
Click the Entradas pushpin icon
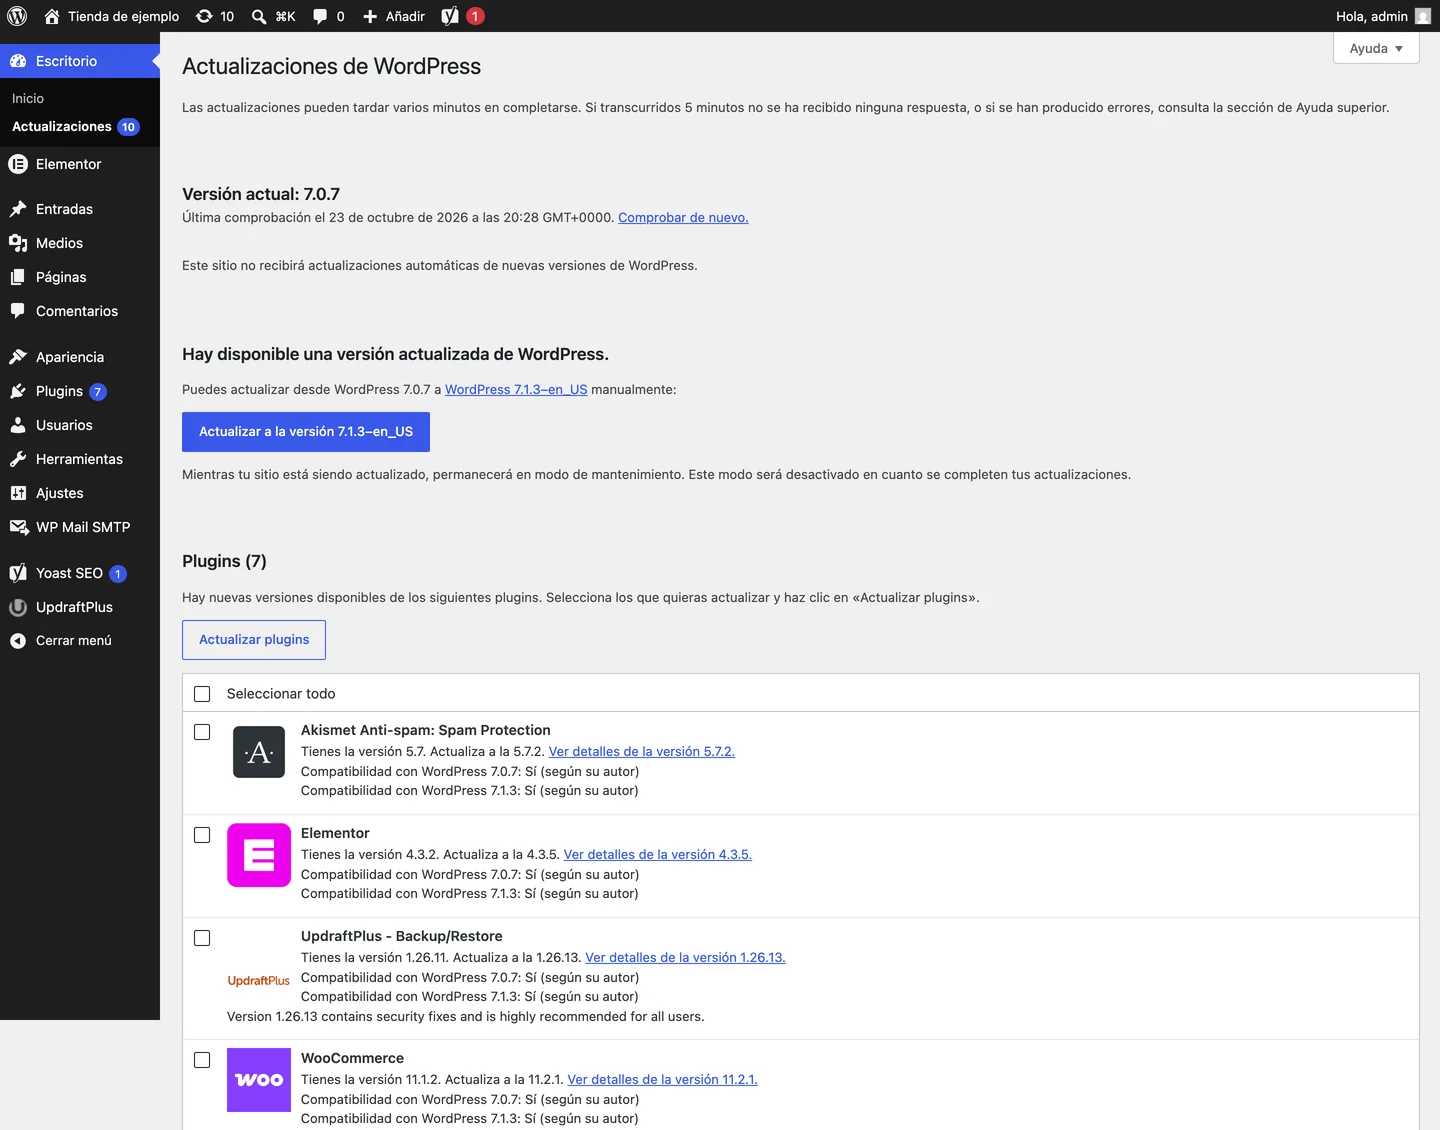(18, 209)
